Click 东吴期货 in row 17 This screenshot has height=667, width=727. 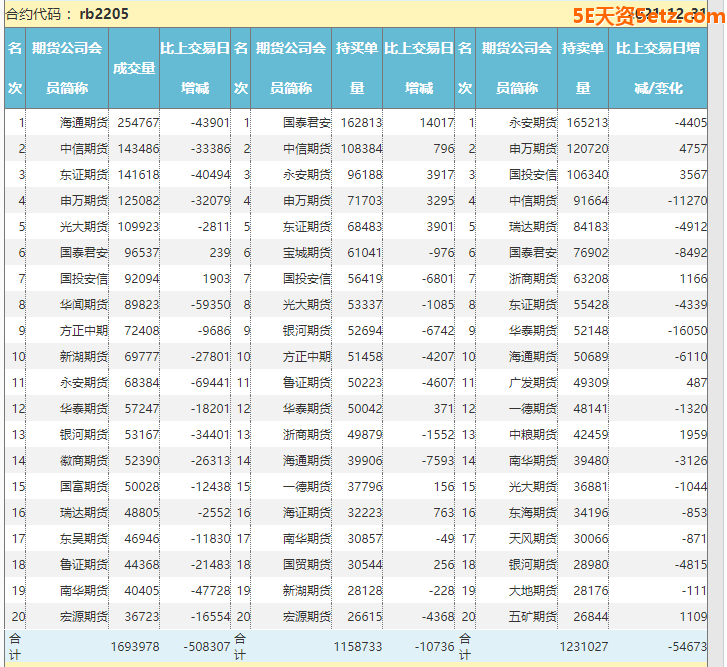click(81, 538)
